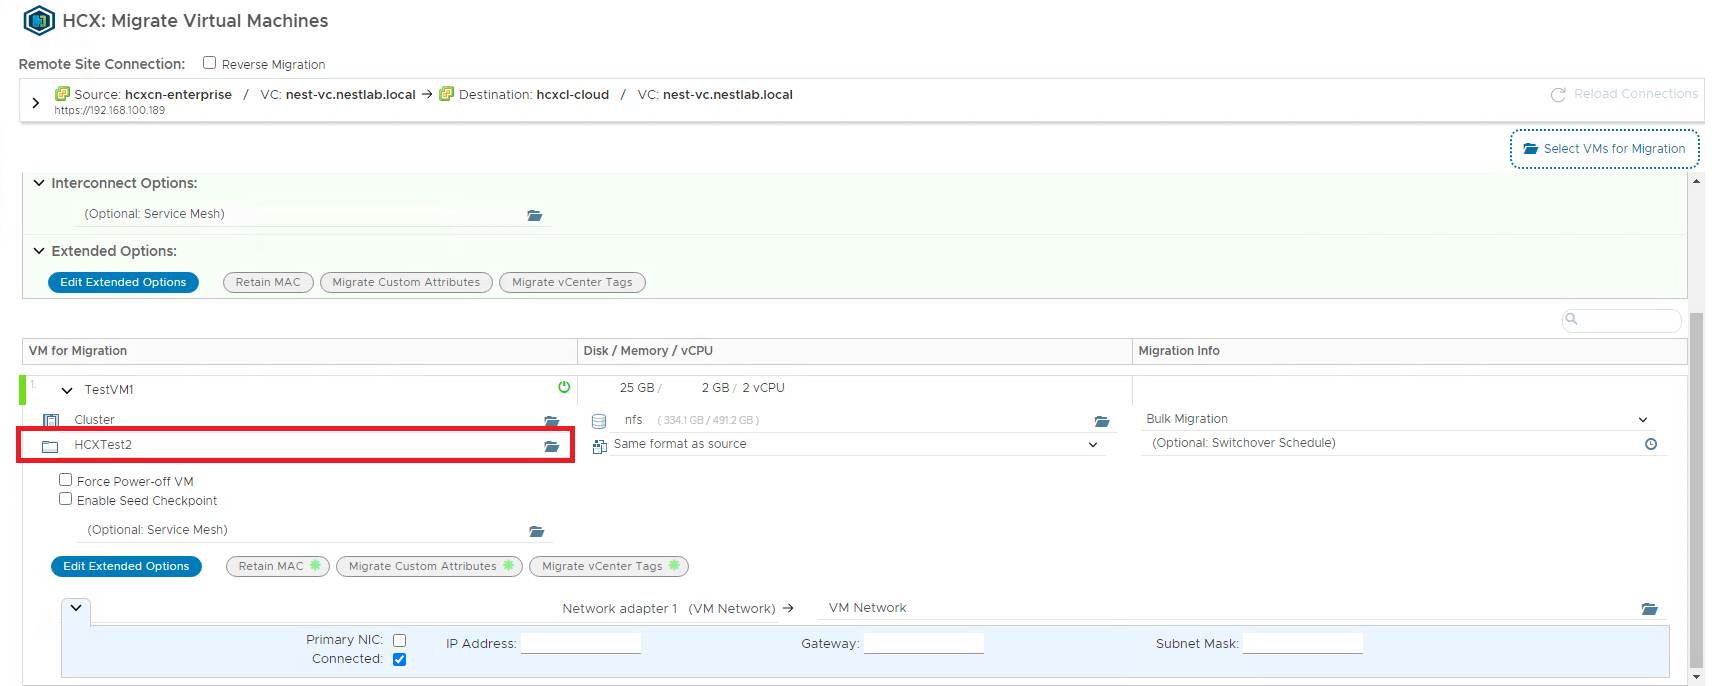
Task: Collapse the Interconnect Options section
Action: pos(39,183)
